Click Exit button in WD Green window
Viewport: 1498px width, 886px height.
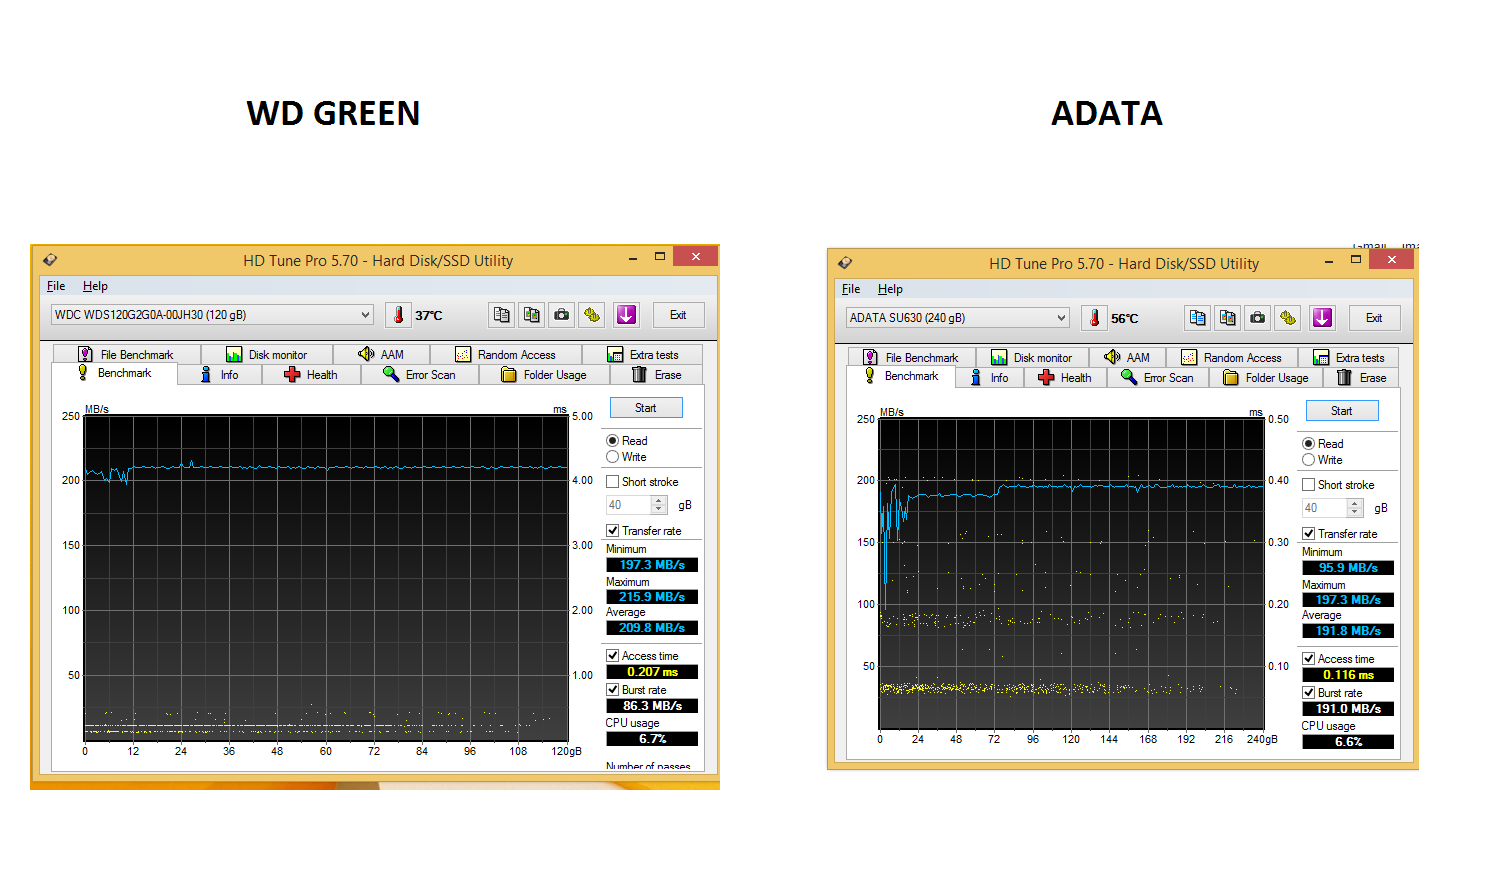[678, 315]
